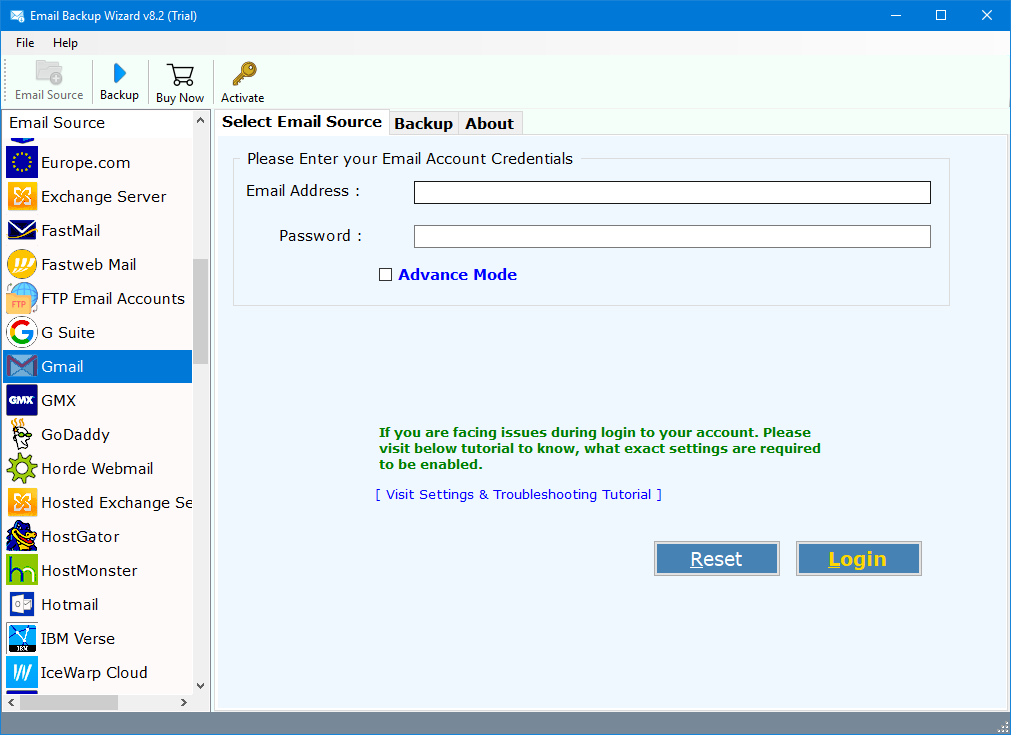Open Visit Settings & Troubleshooting Tutorial link
This screenshot has height=735, width=1011.
pos(518,495)
